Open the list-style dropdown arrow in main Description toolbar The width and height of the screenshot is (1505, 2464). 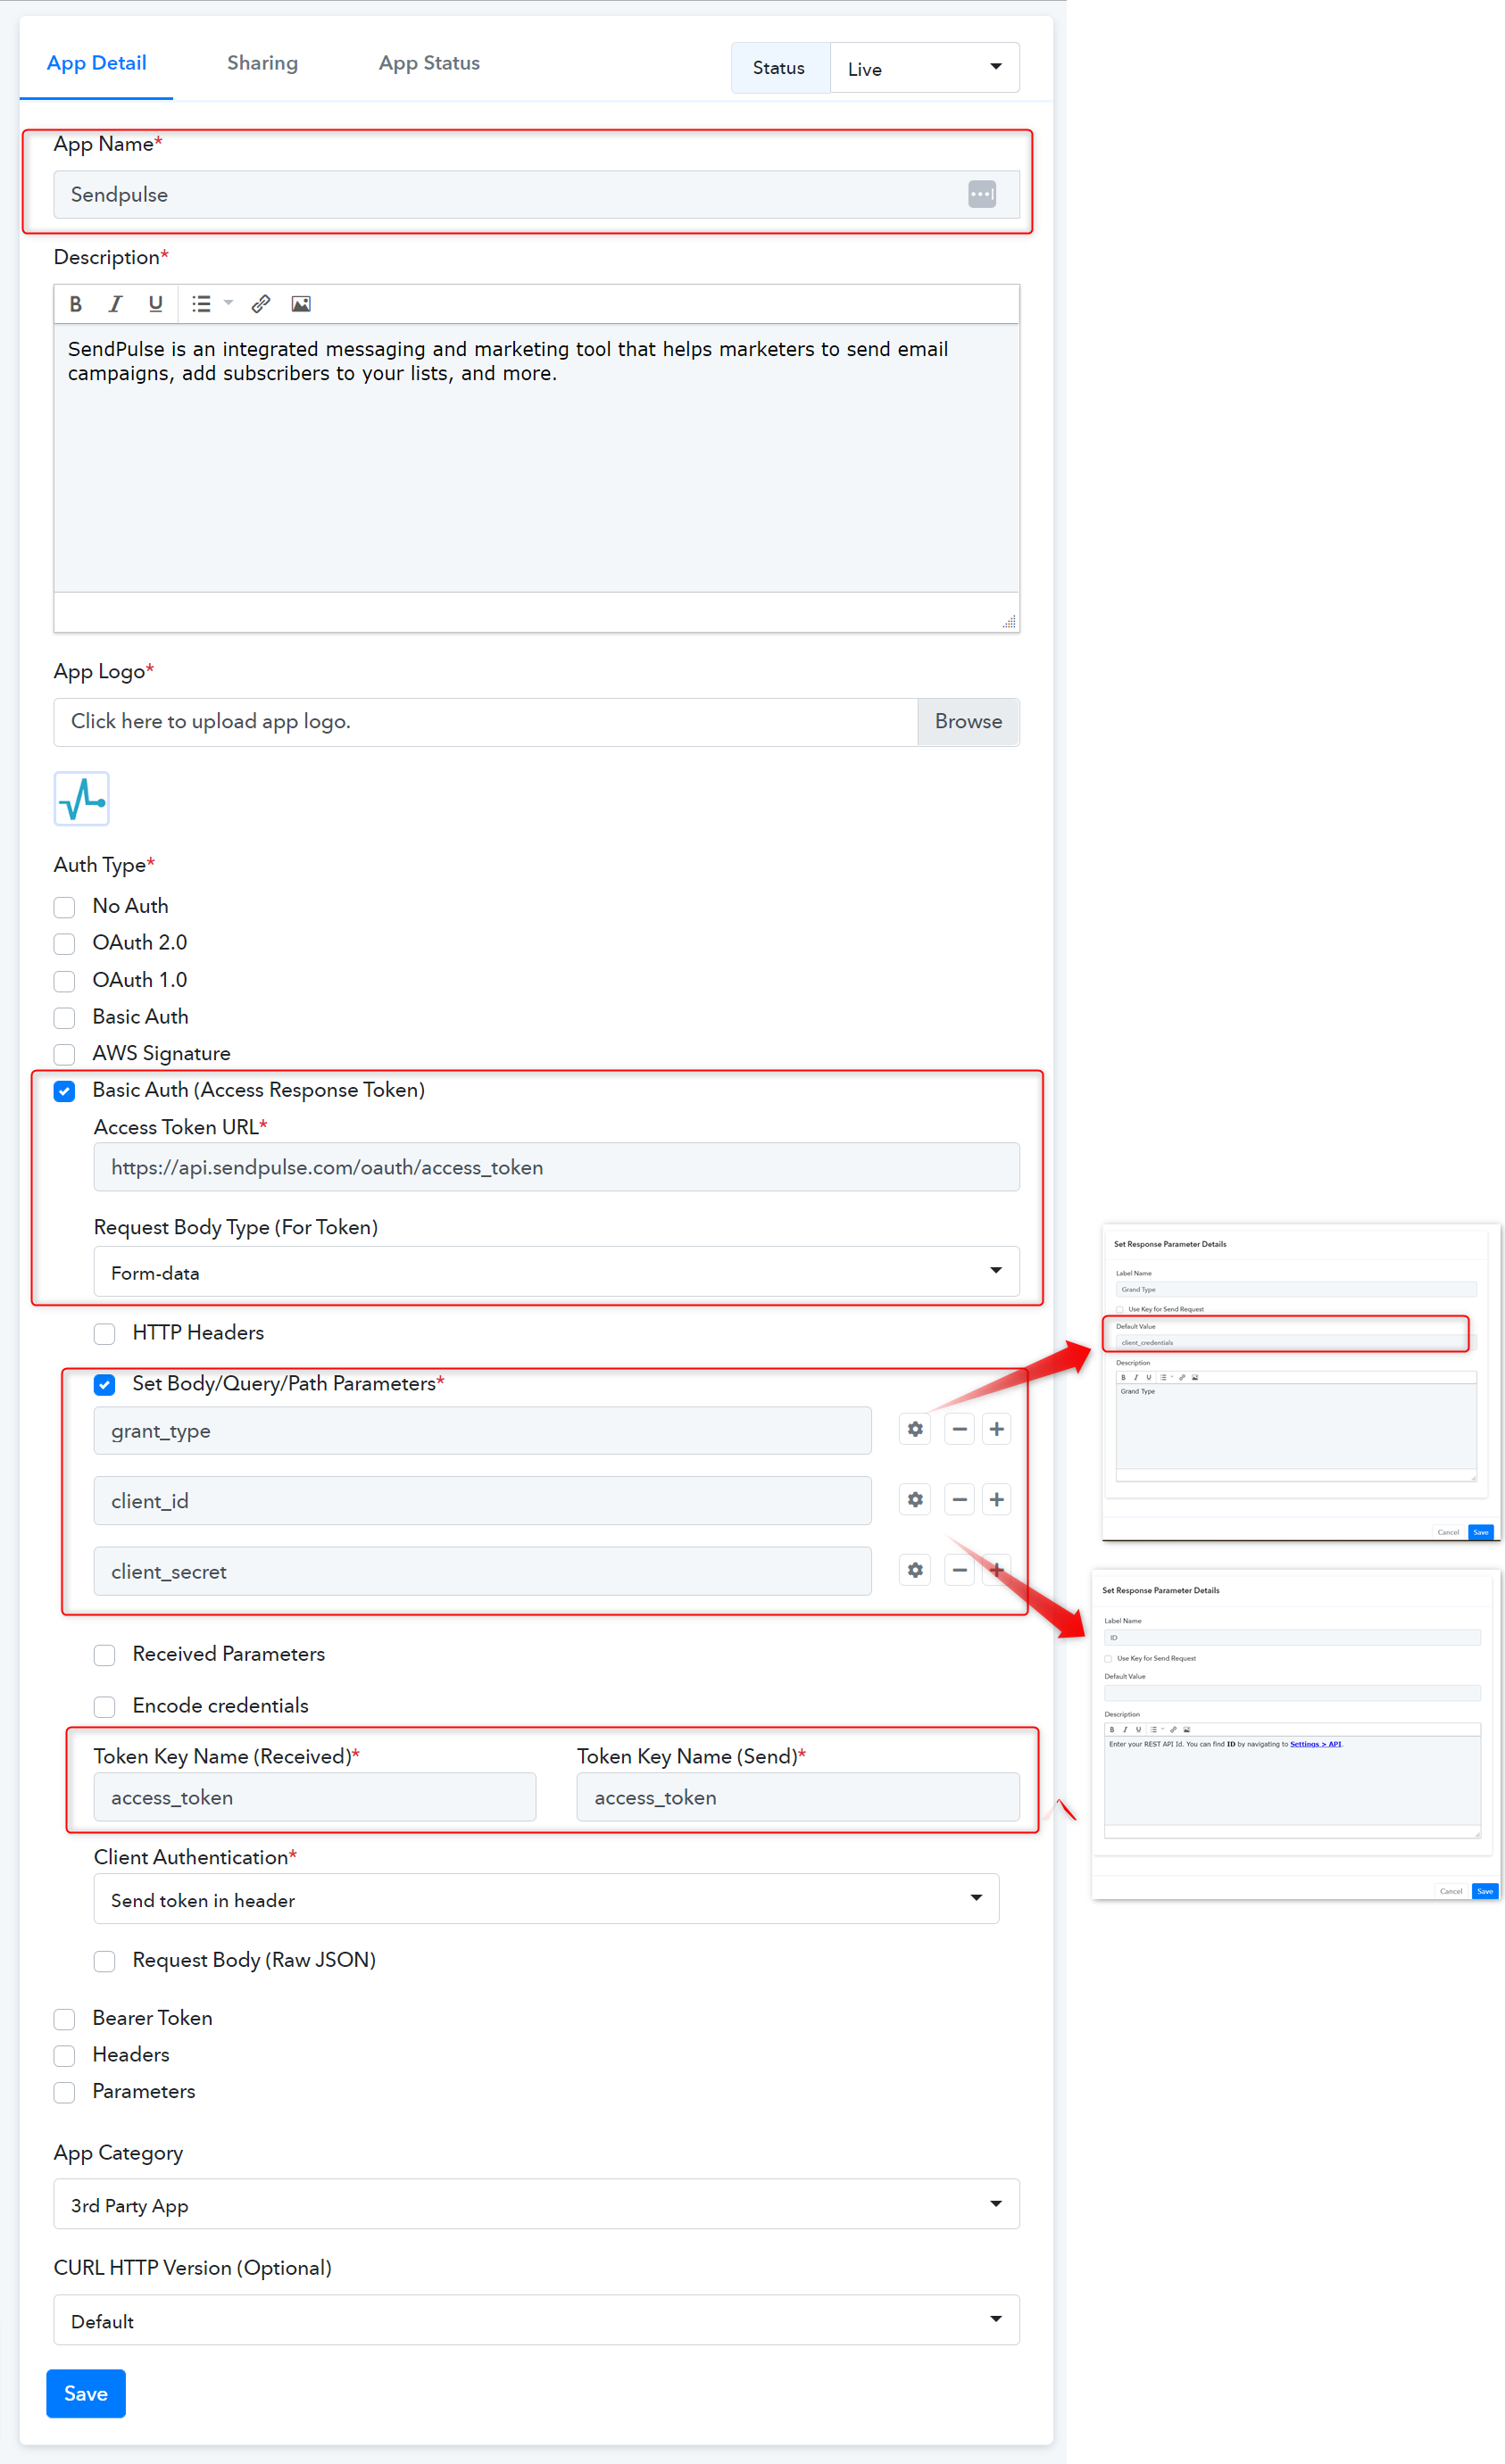[229, 304]
